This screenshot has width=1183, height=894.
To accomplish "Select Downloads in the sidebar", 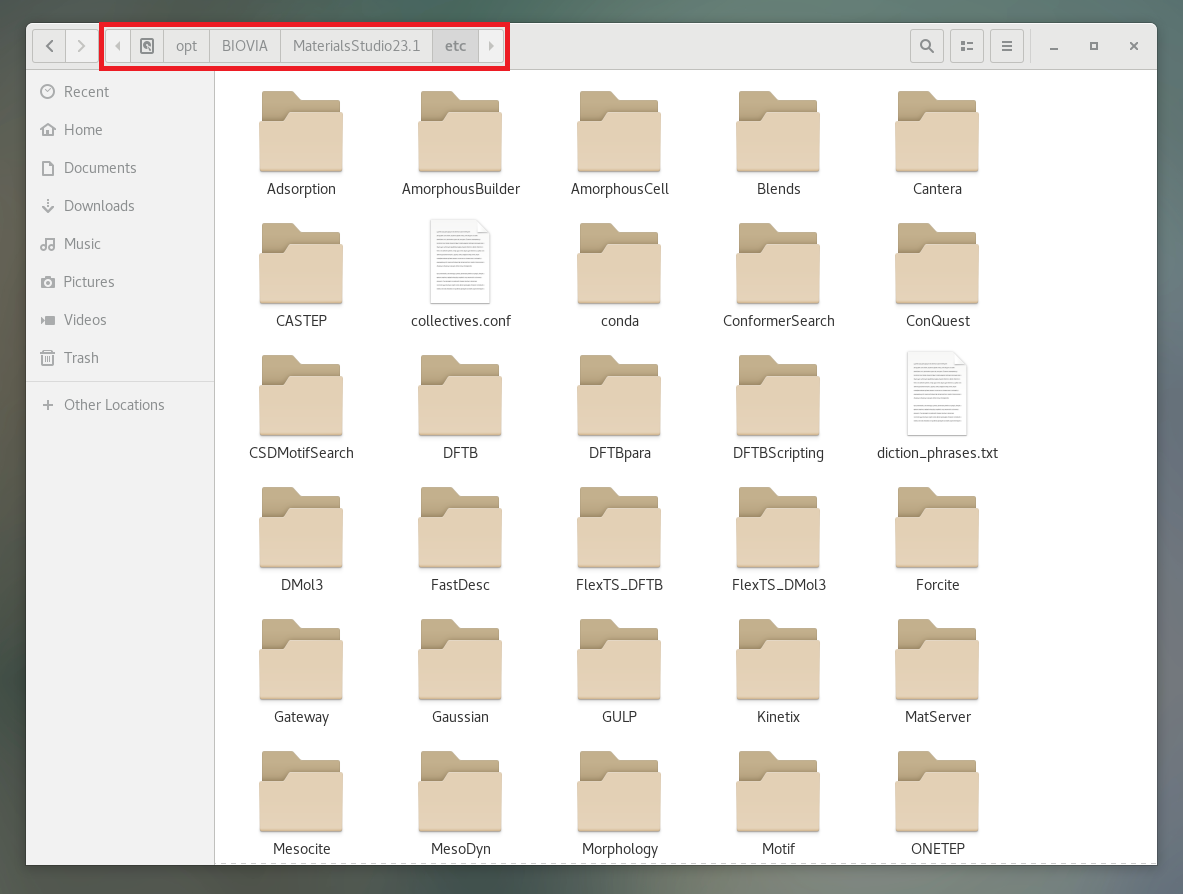I will tap(98, 206).
